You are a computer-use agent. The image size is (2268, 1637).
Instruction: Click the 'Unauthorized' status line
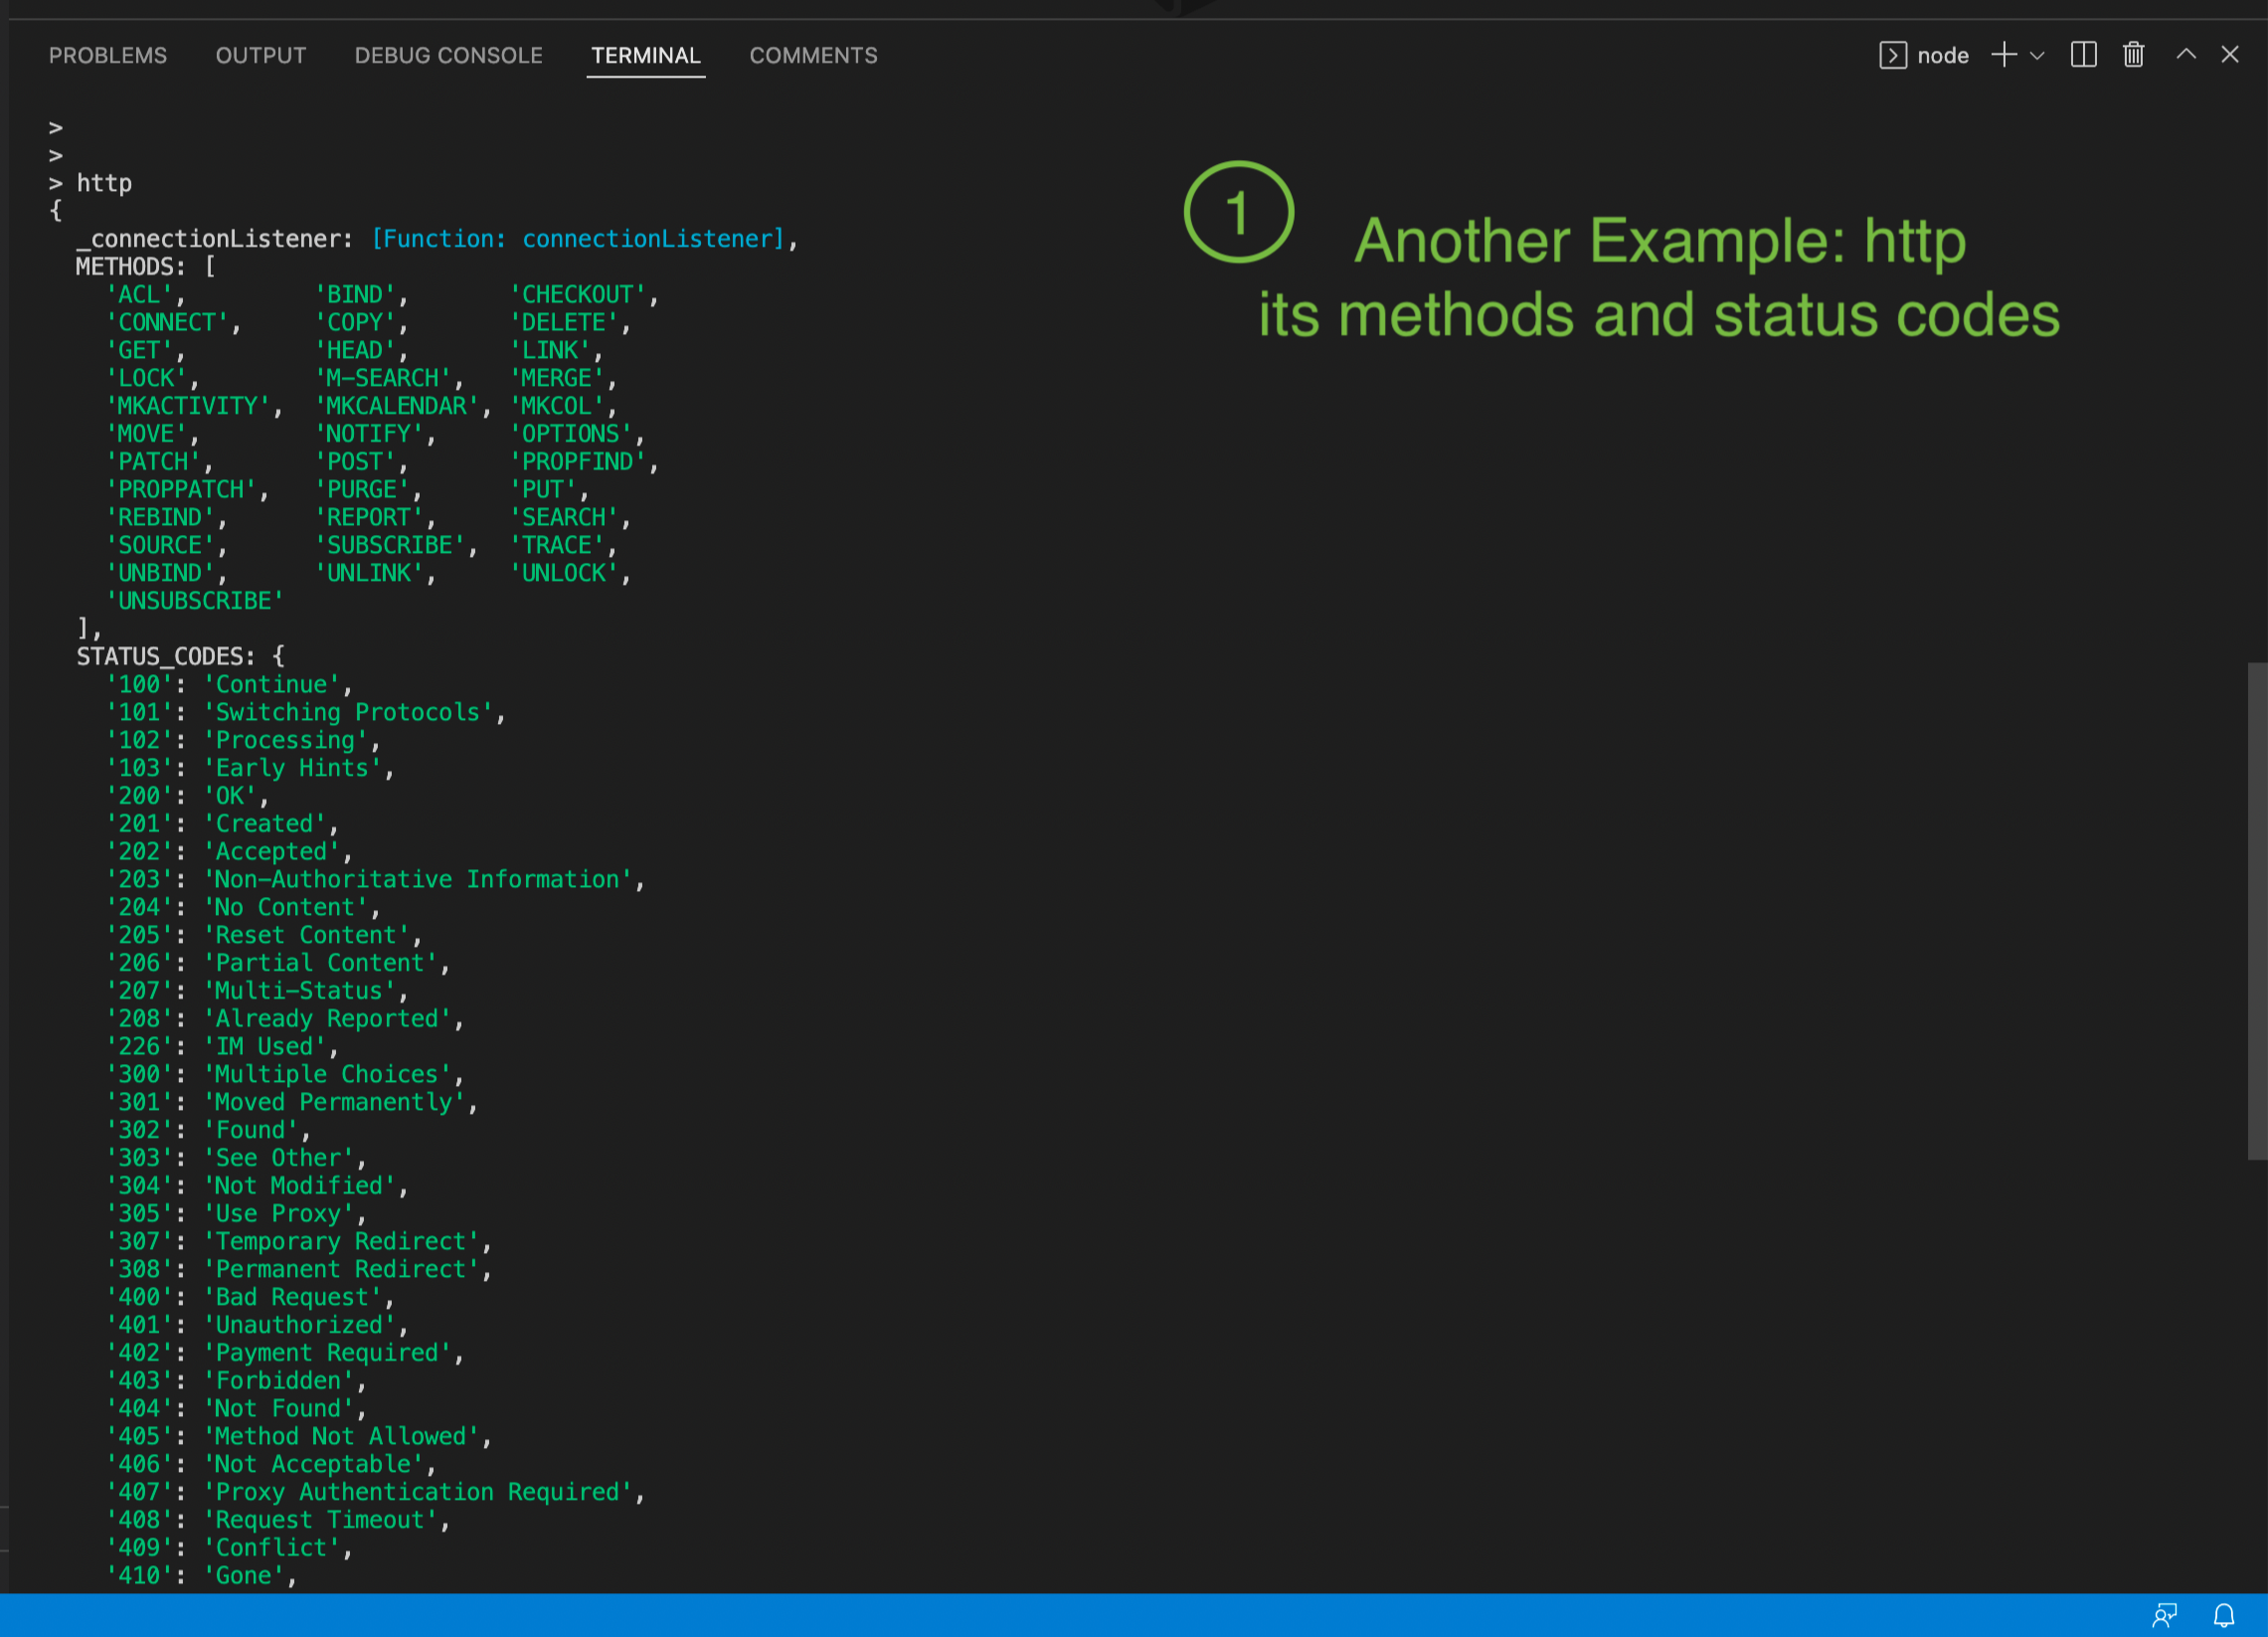tap(257, 1325)
